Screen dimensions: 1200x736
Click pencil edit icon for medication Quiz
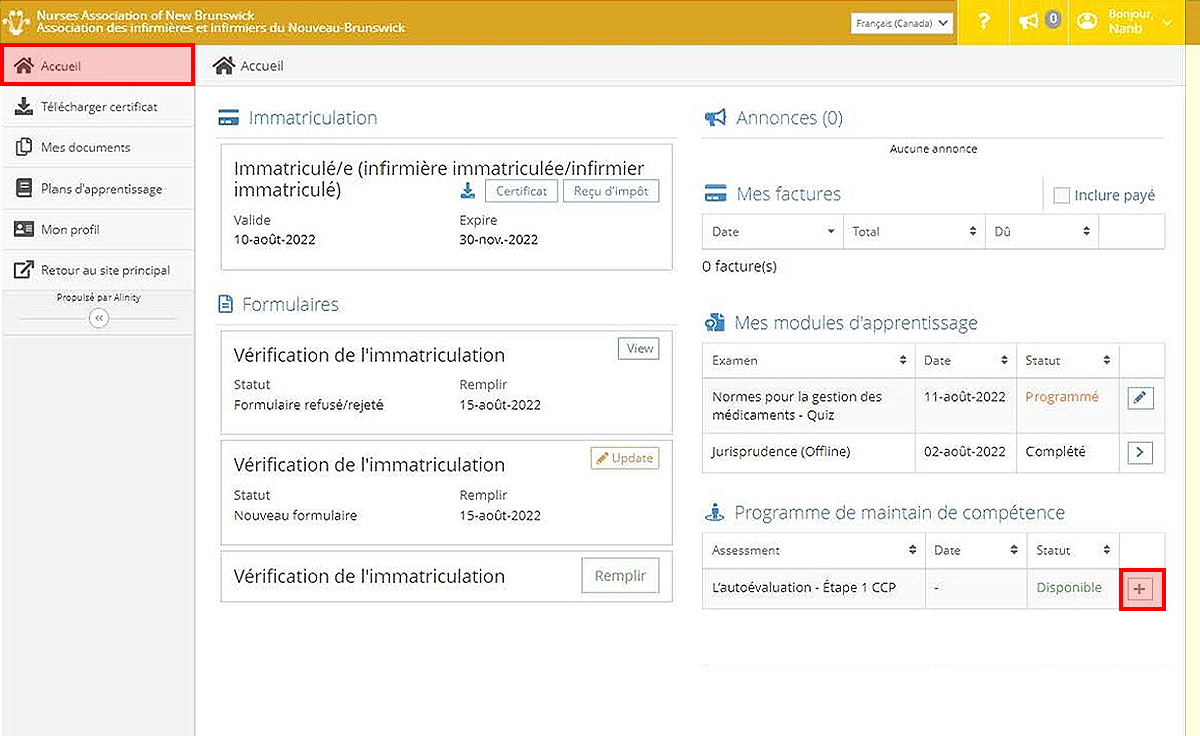[1140, 398]
